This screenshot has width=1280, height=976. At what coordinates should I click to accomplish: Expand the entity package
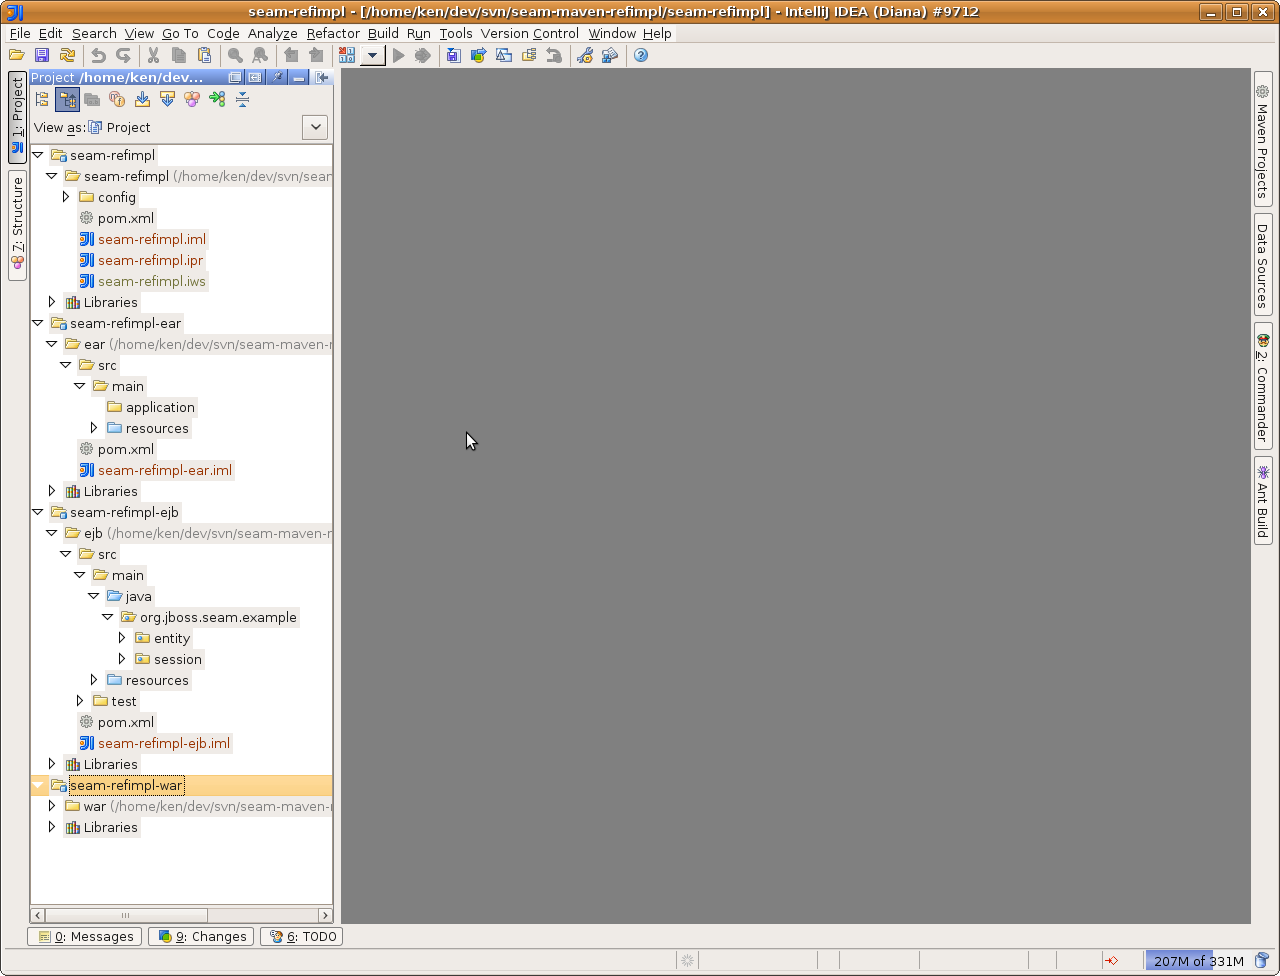[x=122, y=638]
